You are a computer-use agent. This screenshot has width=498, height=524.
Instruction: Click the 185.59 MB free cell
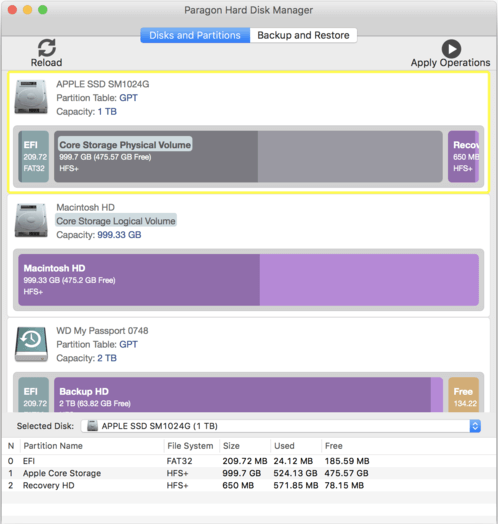[x=347, y=461]
